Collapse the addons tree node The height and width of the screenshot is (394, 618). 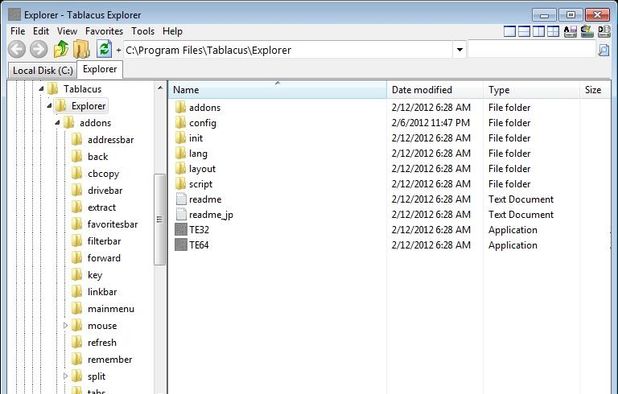click(x=58, y=123)
